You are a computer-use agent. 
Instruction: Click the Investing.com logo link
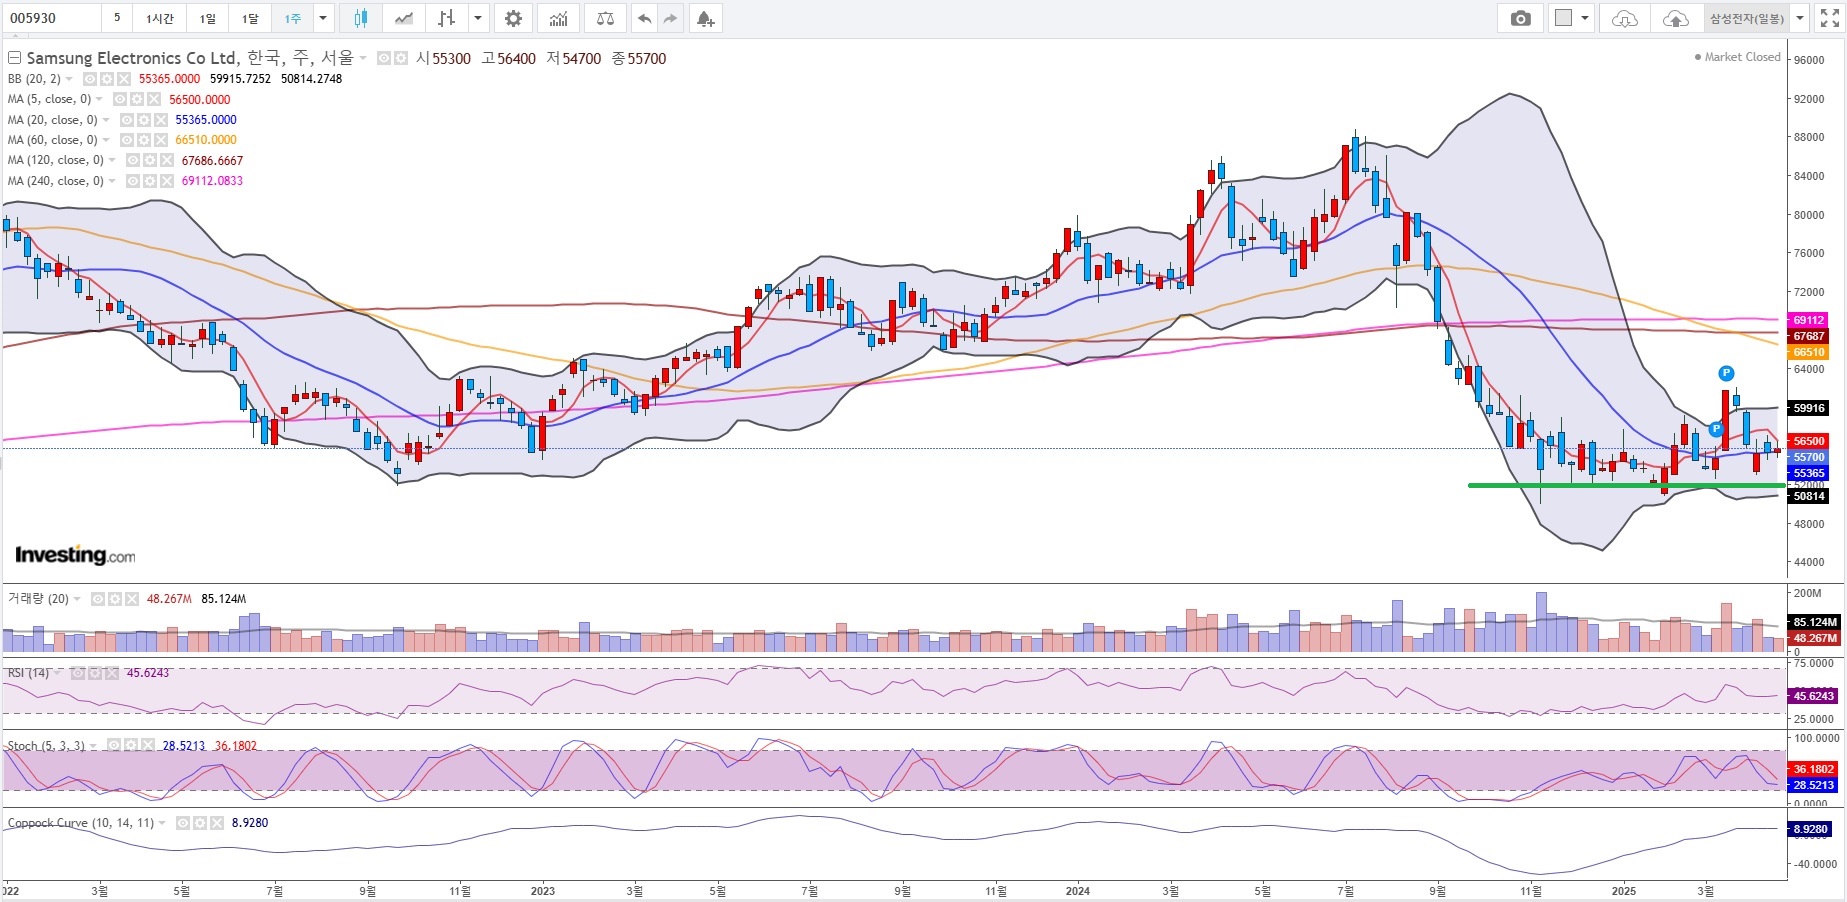pos(75,555)
